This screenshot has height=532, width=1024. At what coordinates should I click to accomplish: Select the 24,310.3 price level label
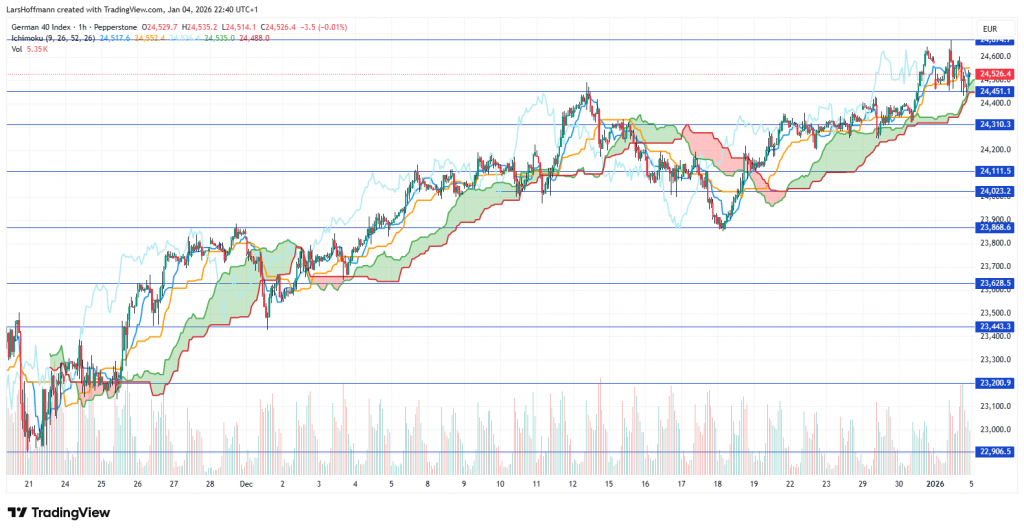point(996,124)
